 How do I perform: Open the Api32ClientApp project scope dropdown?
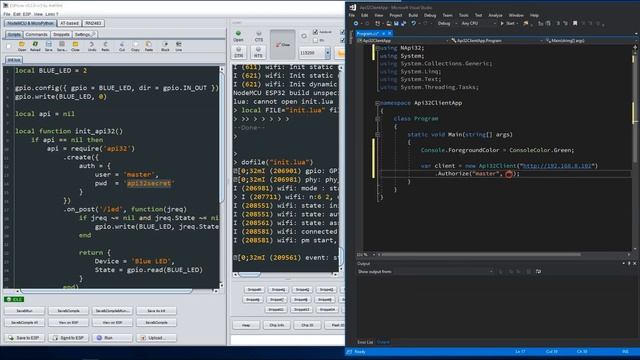click(402, 41)
